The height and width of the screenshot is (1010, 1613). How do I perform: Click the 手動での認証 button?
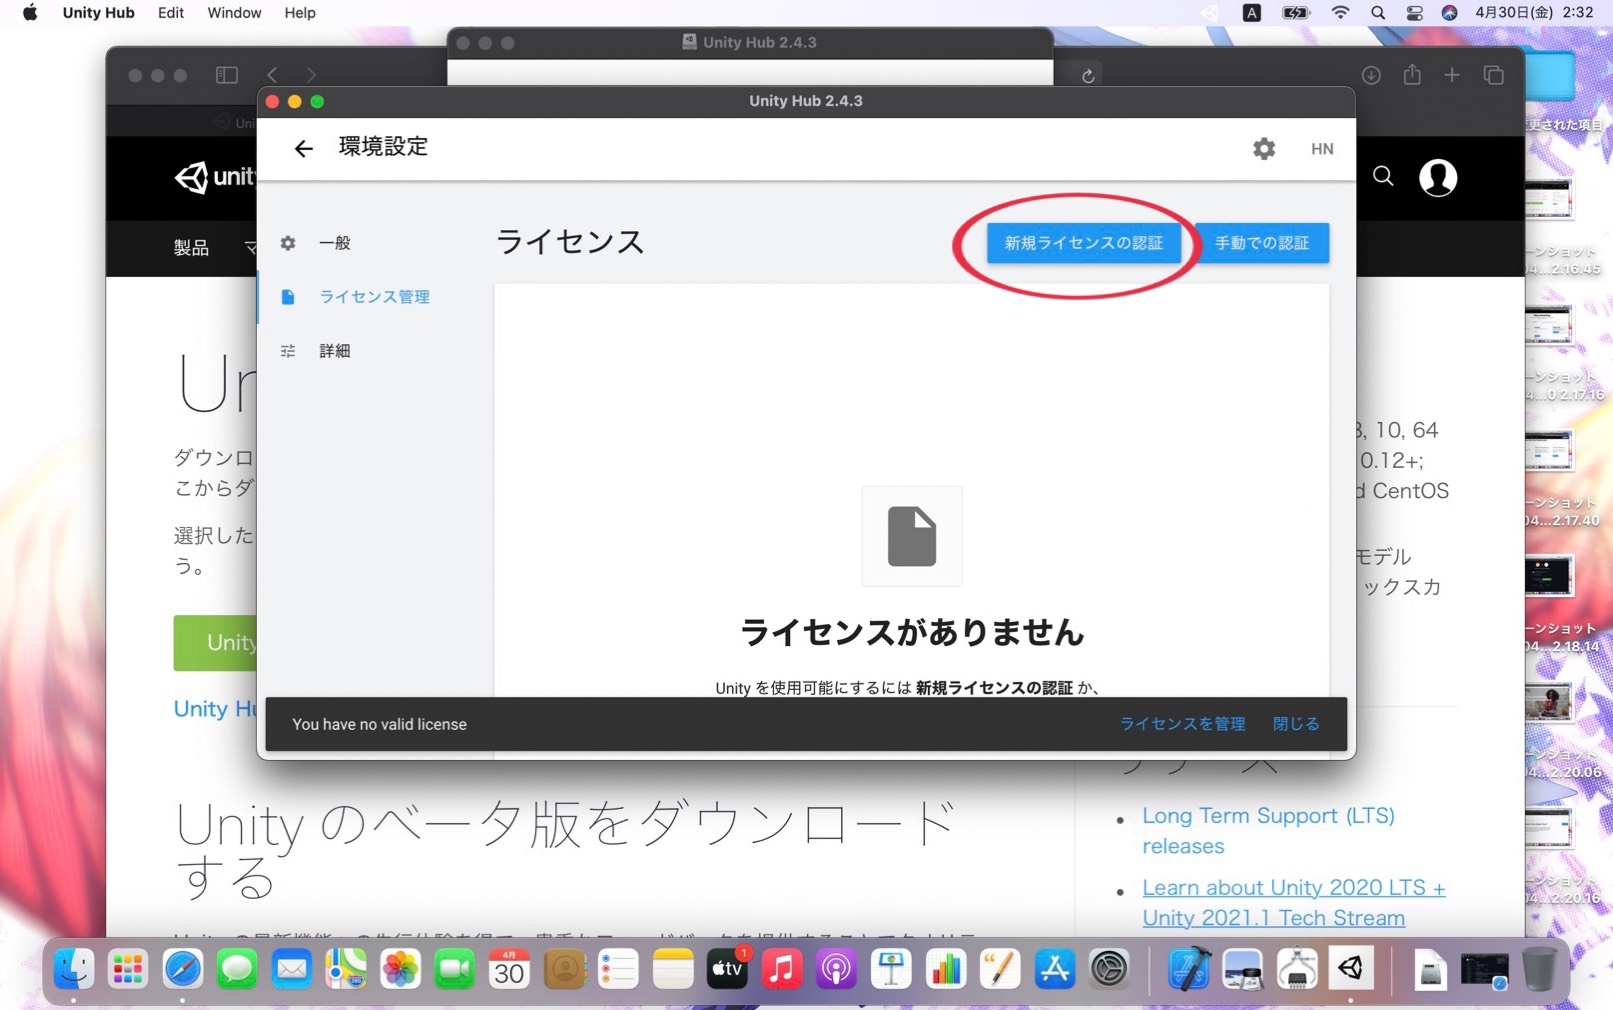pyautogui.click(x=1262, y=243)
